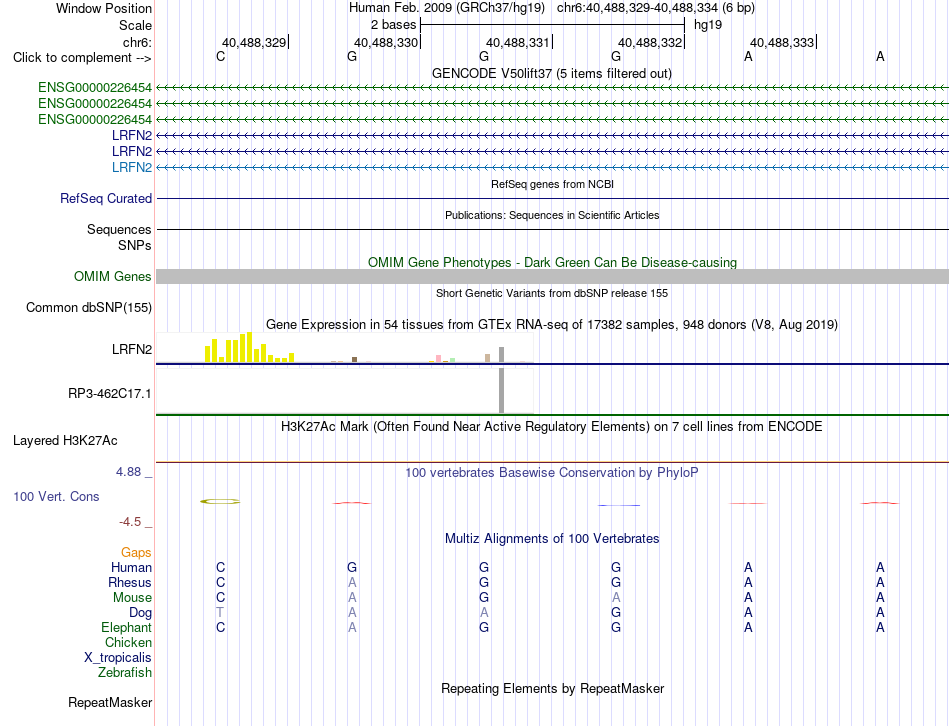Open 'Short Genetic Variants from dbSNP release 155'
Viewport: 950px width, 726px height.
pyautogui.click(x=552, y=293)
